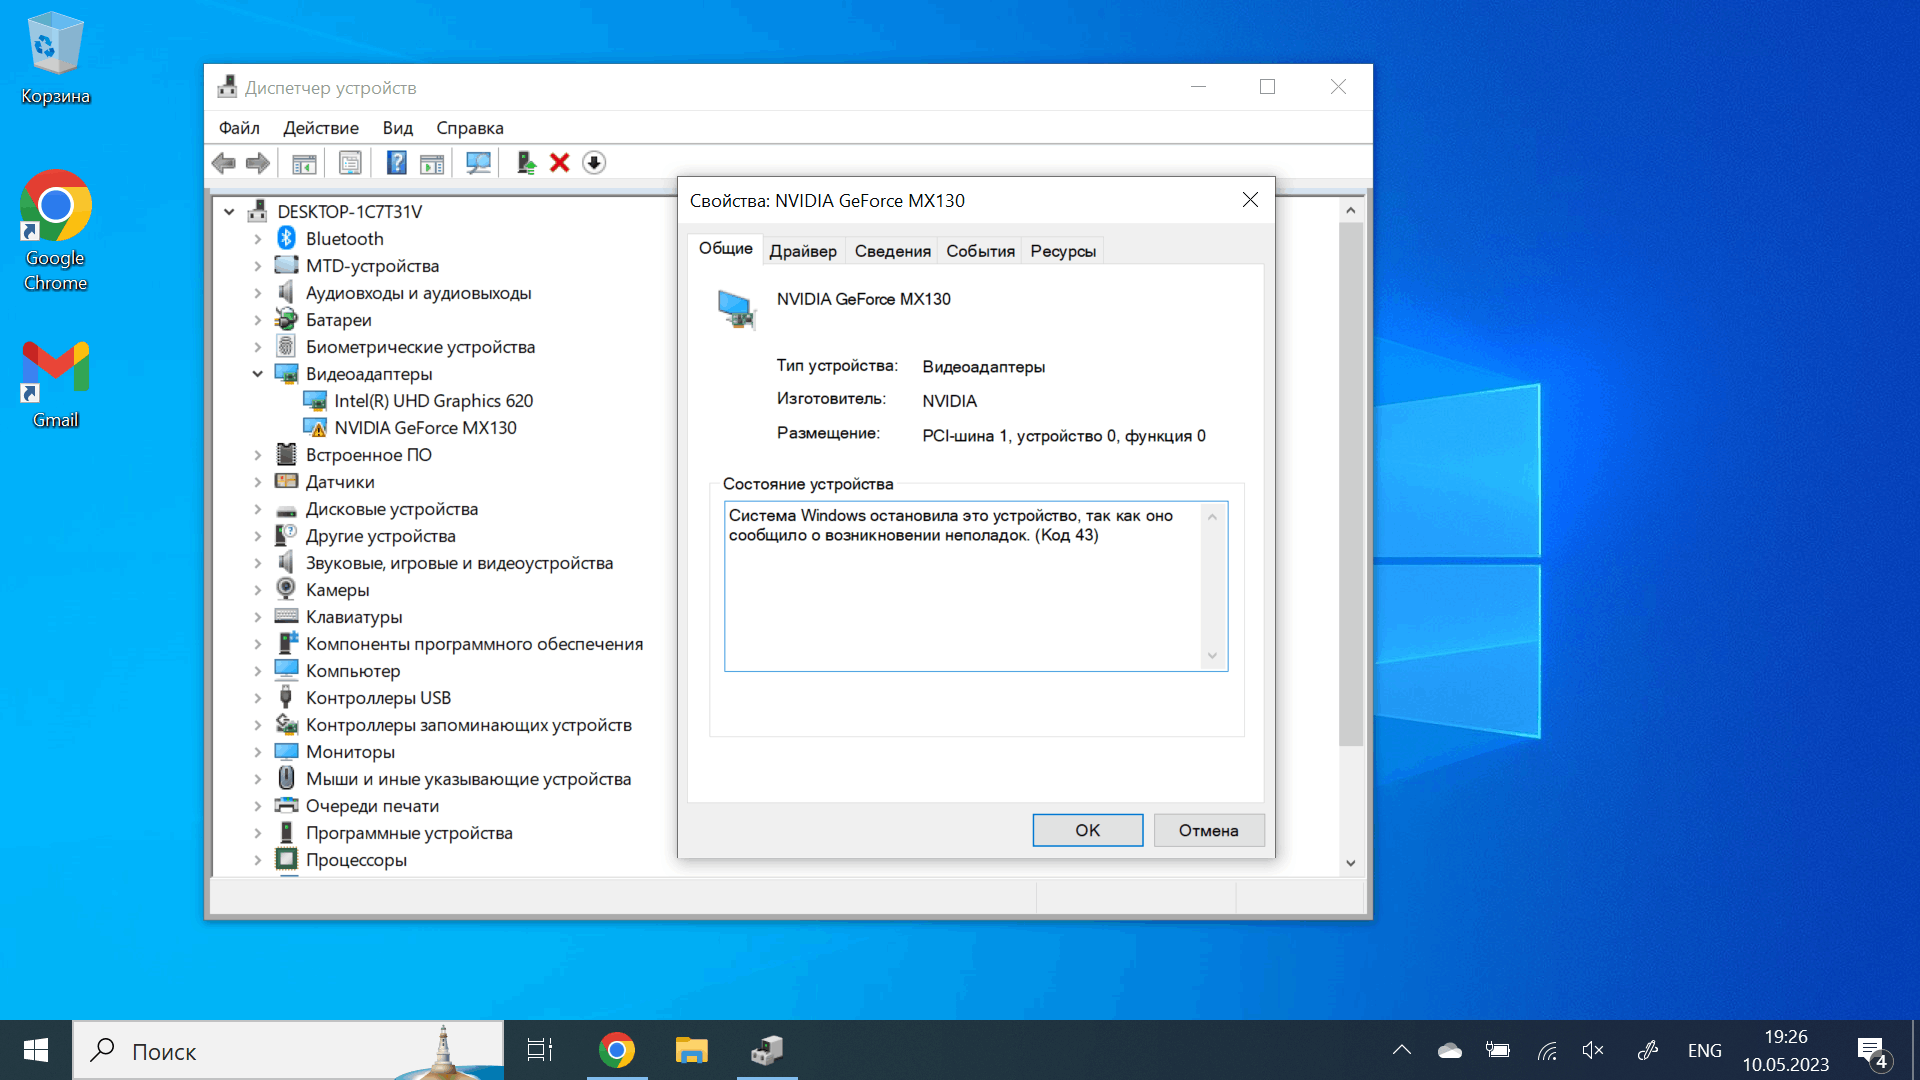The height and width of the screenshot is (1080, 1920).
Task: Click the Очереди печати printer icon
Action: 286,806
